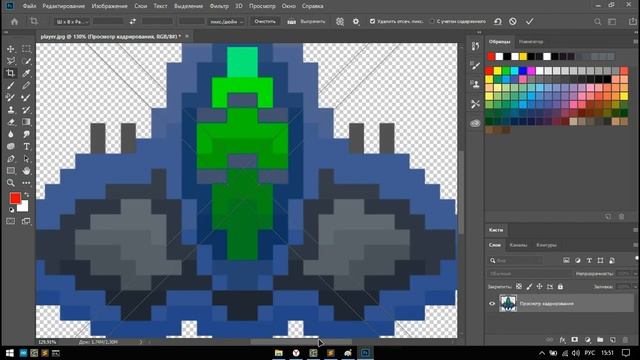Hide layer via eye icon

point(492,304)
